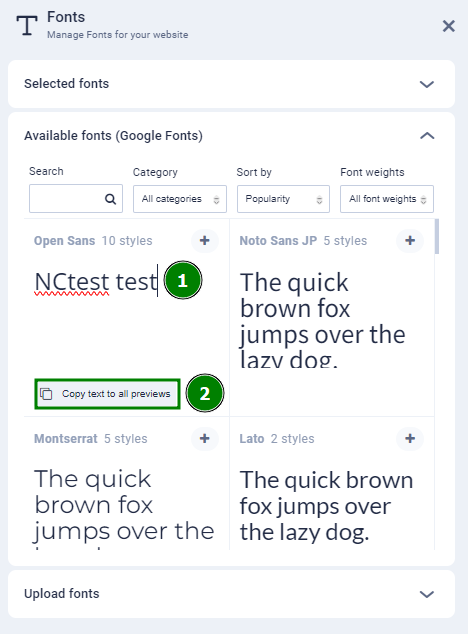Click the Noto Sans JP preview text
Screen dimensions: 468x640
[x=322, y=320]
